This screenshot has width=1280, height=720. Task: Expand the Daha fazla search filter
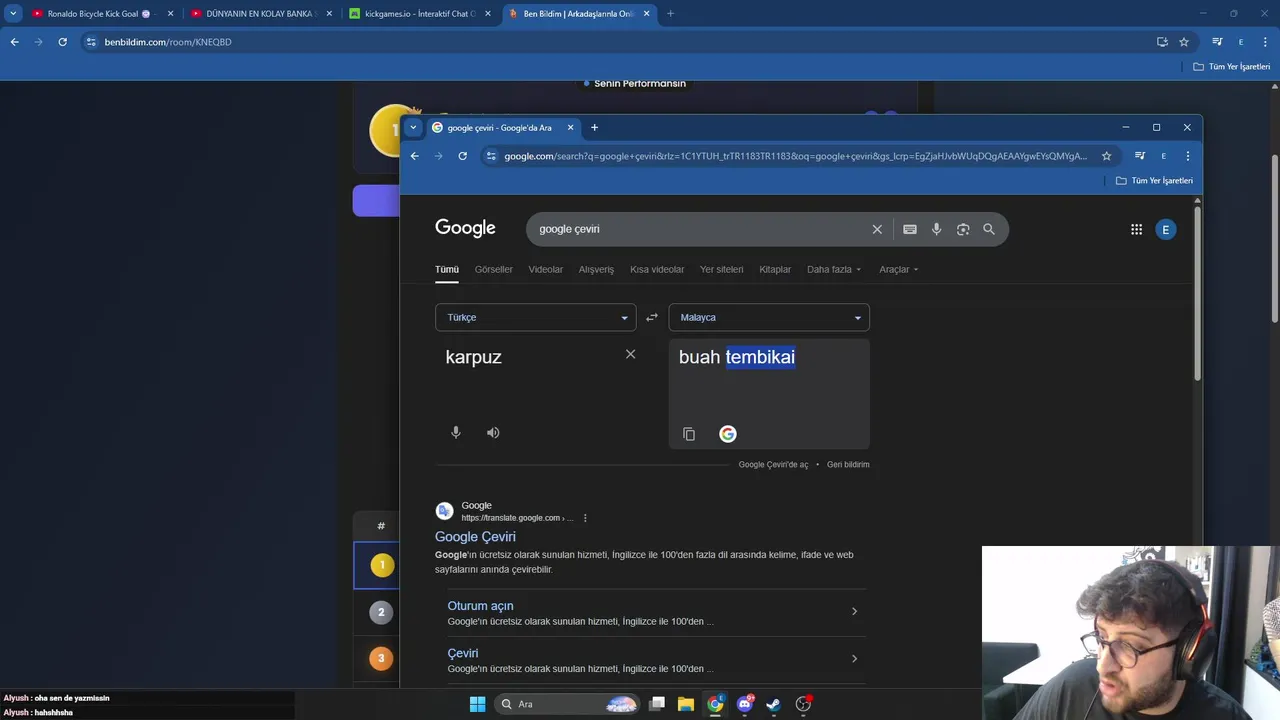click(834, 269)
